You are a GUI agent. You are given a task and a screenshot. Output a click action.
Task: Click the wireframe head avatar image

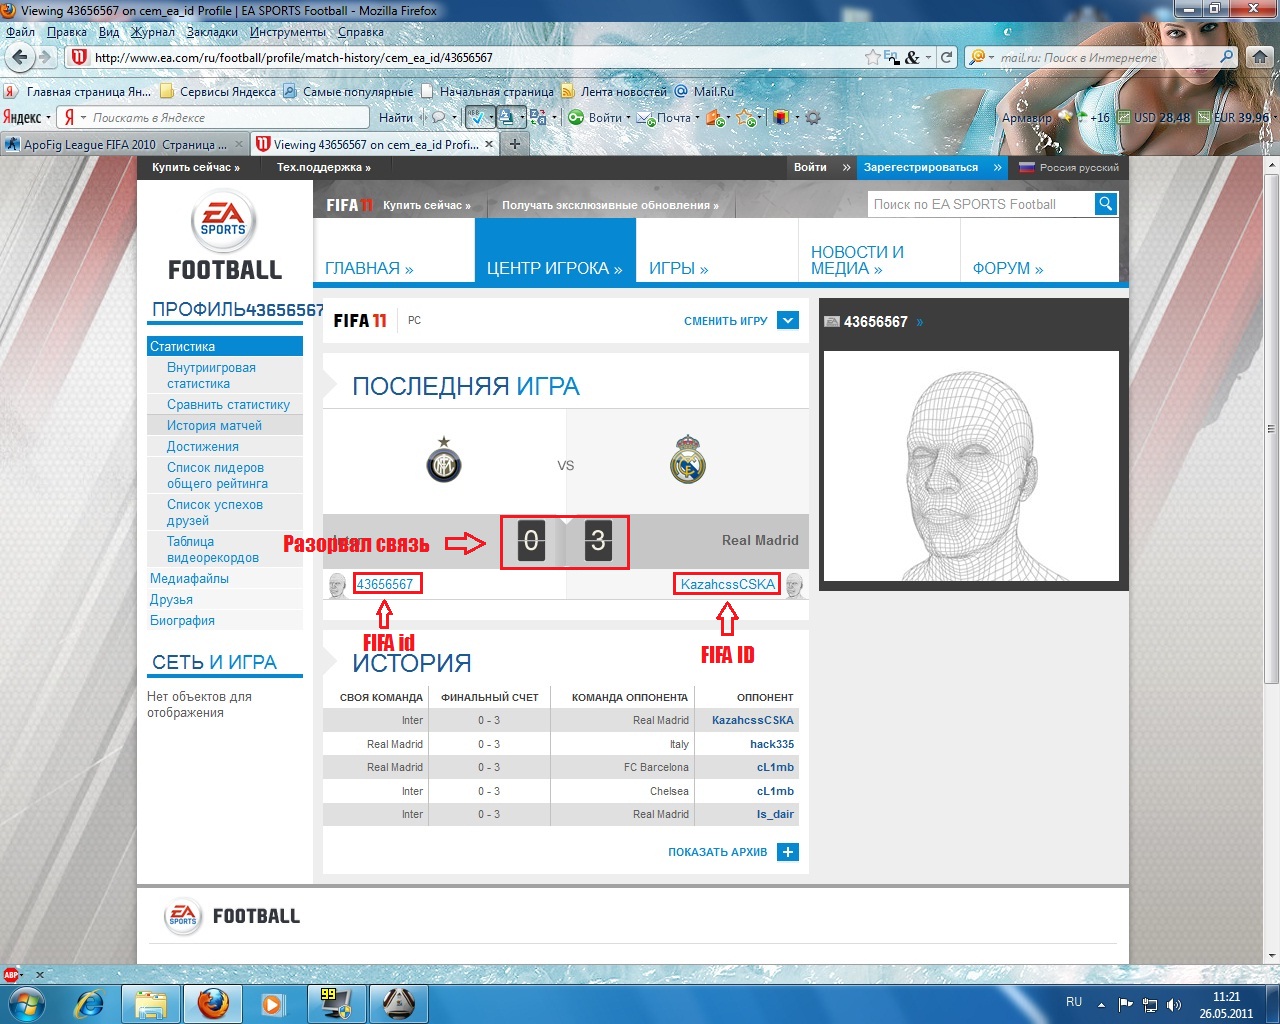click(x=973, y=465)
